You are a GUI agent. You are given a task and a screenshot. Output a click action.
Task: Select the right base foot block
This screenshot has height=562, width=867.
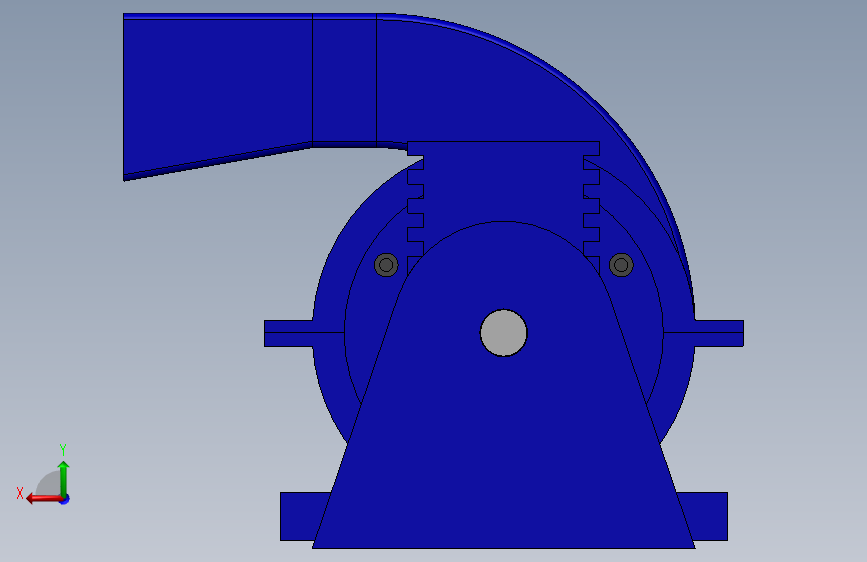(705, 517)
